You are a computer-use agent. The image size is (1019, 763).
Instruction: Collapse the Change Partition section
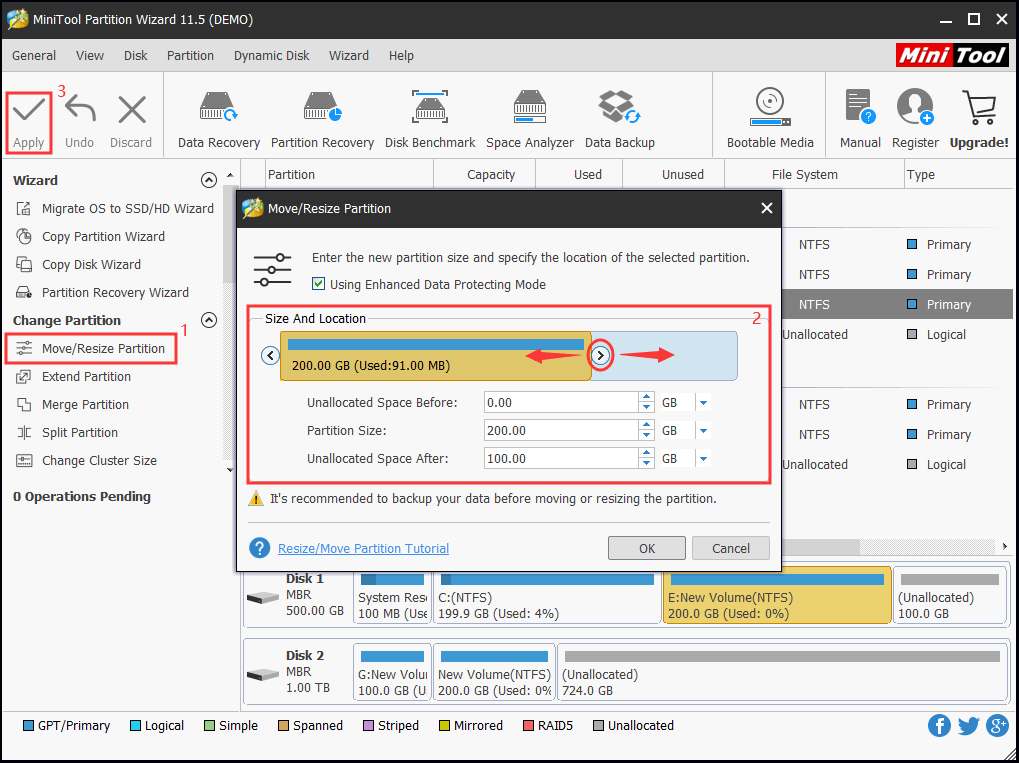[x=209, y=320]
